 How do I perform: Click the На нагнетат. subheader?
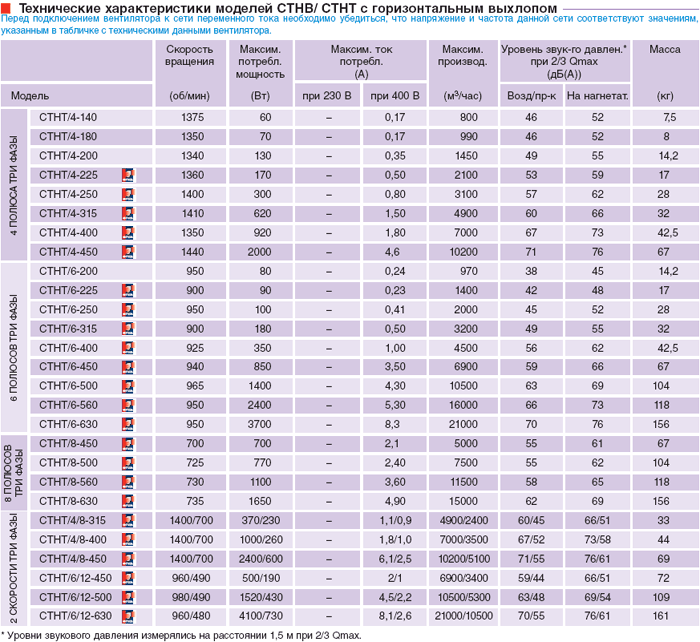pyautogui.click(x=597, y=96)
